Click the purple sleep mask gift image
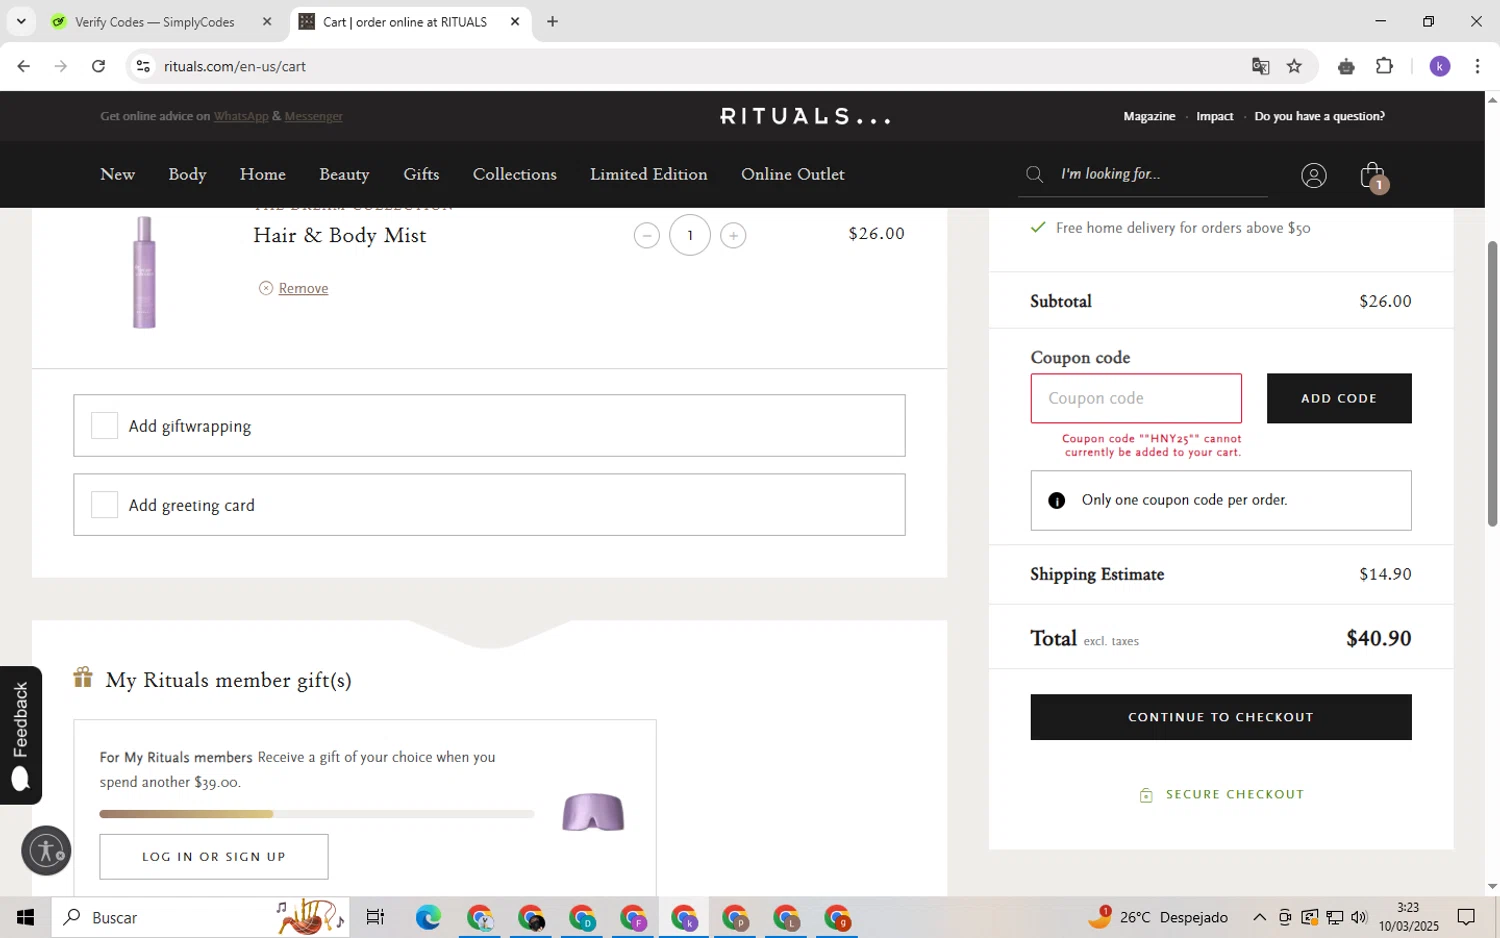 pyautogui.click(x=593, y=812)
